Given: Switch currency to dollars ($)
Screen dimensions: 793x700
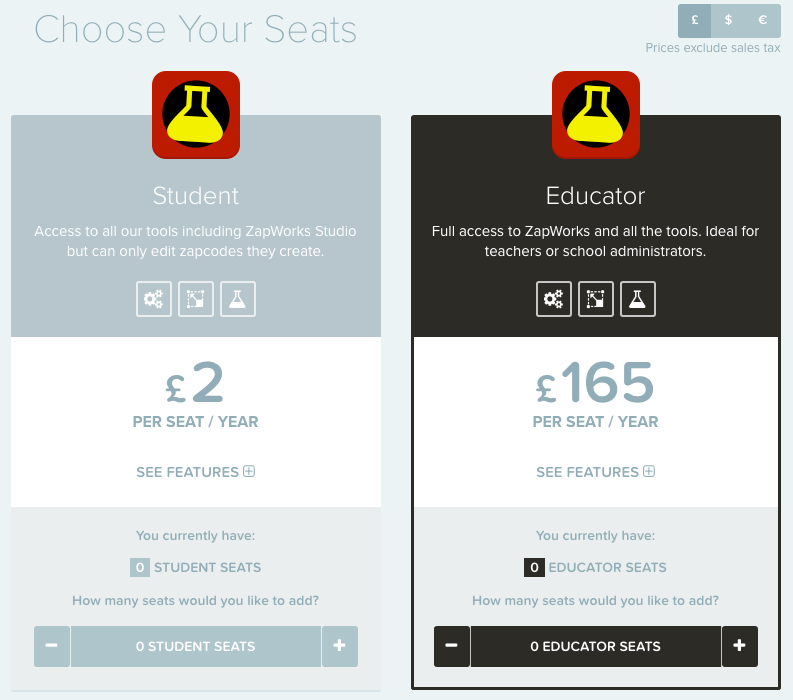Looking at the screenshot, I should pyautogui.click(x=728, y=21).
